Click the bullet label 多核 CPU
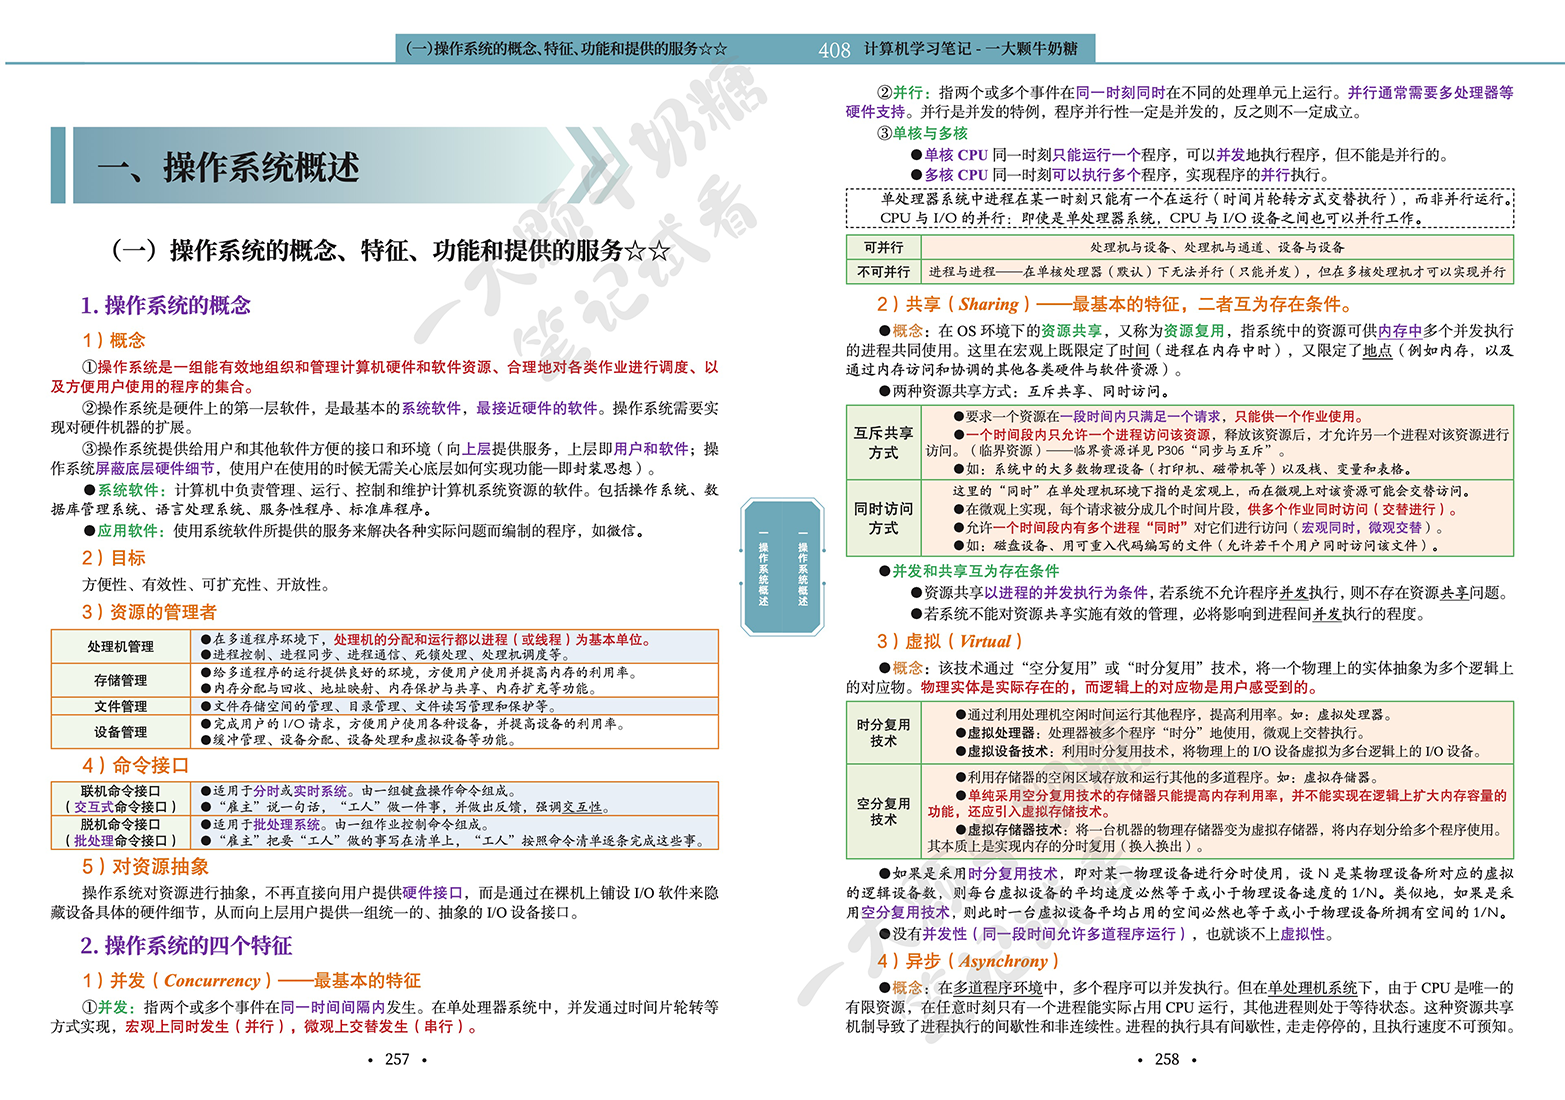 click(x=956, y=175)
